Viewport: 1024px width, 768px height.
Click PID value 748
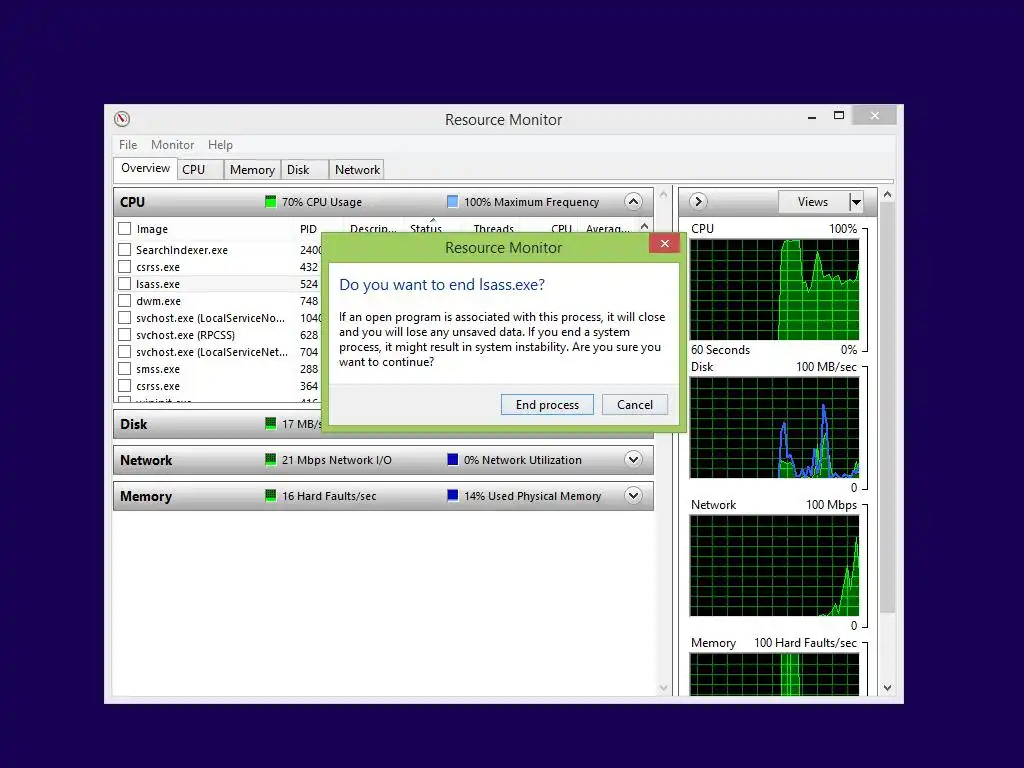(x=309, y=301)
